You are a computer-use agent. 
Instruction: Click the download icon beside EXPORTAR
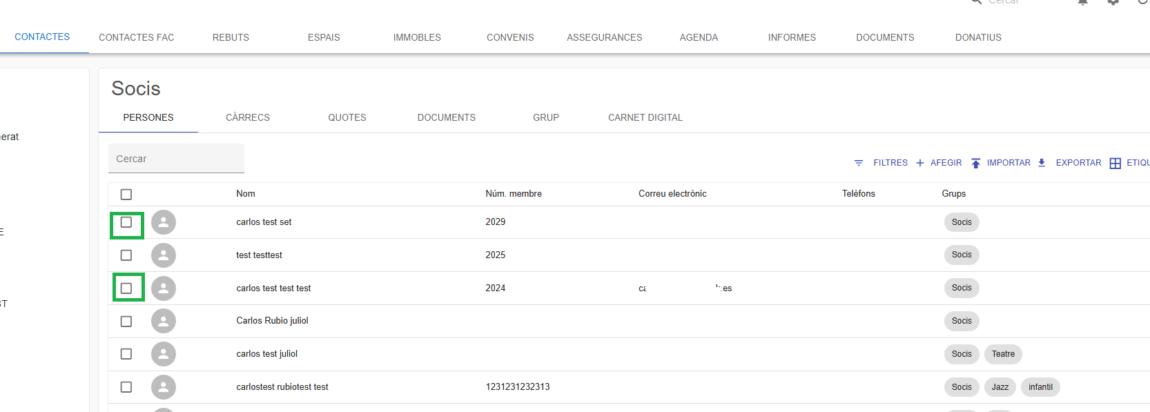1041,163
